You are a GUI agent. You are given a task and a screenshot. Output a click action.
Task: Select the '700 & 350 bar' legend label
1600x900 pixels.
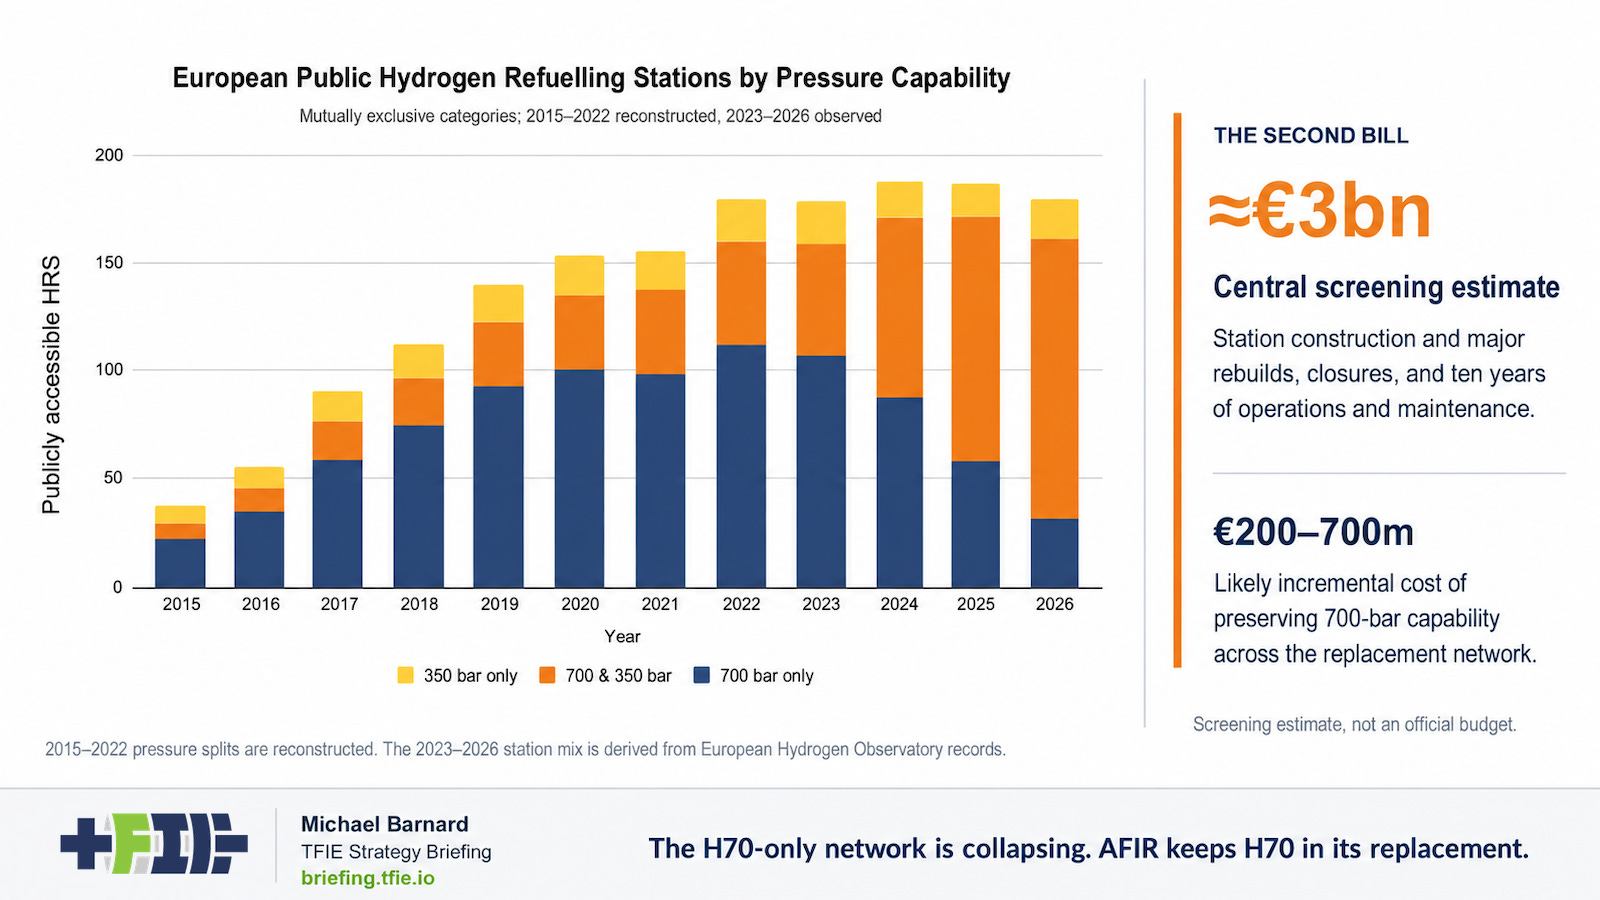coord(618,676)
